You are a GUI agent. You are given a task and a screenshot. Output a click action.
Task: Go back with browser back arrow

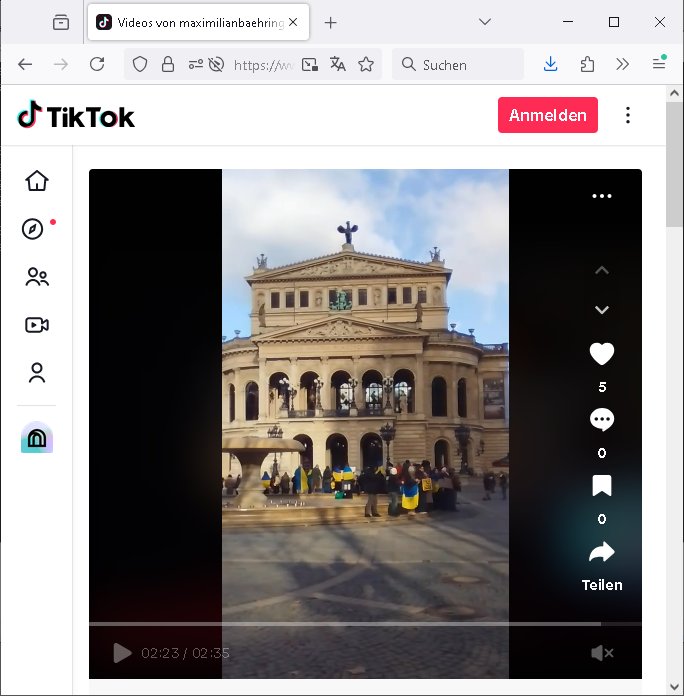coord(25,64)
